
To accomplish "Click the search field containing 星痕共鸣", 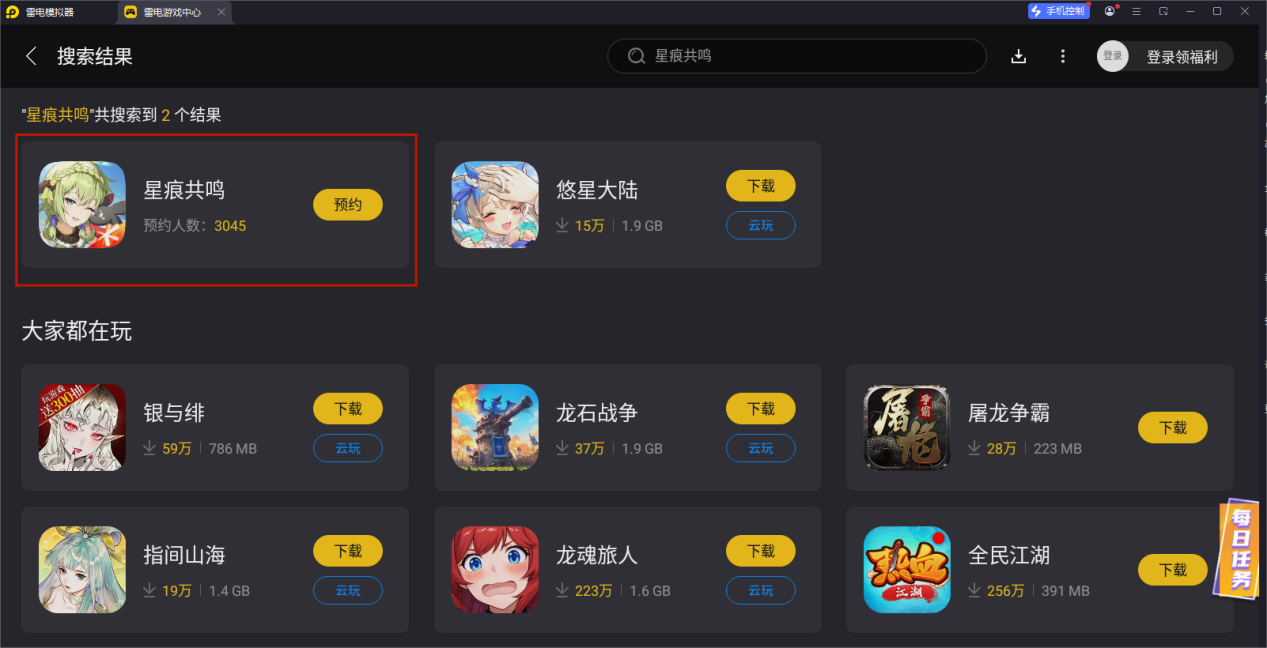I will pos(797,56).
